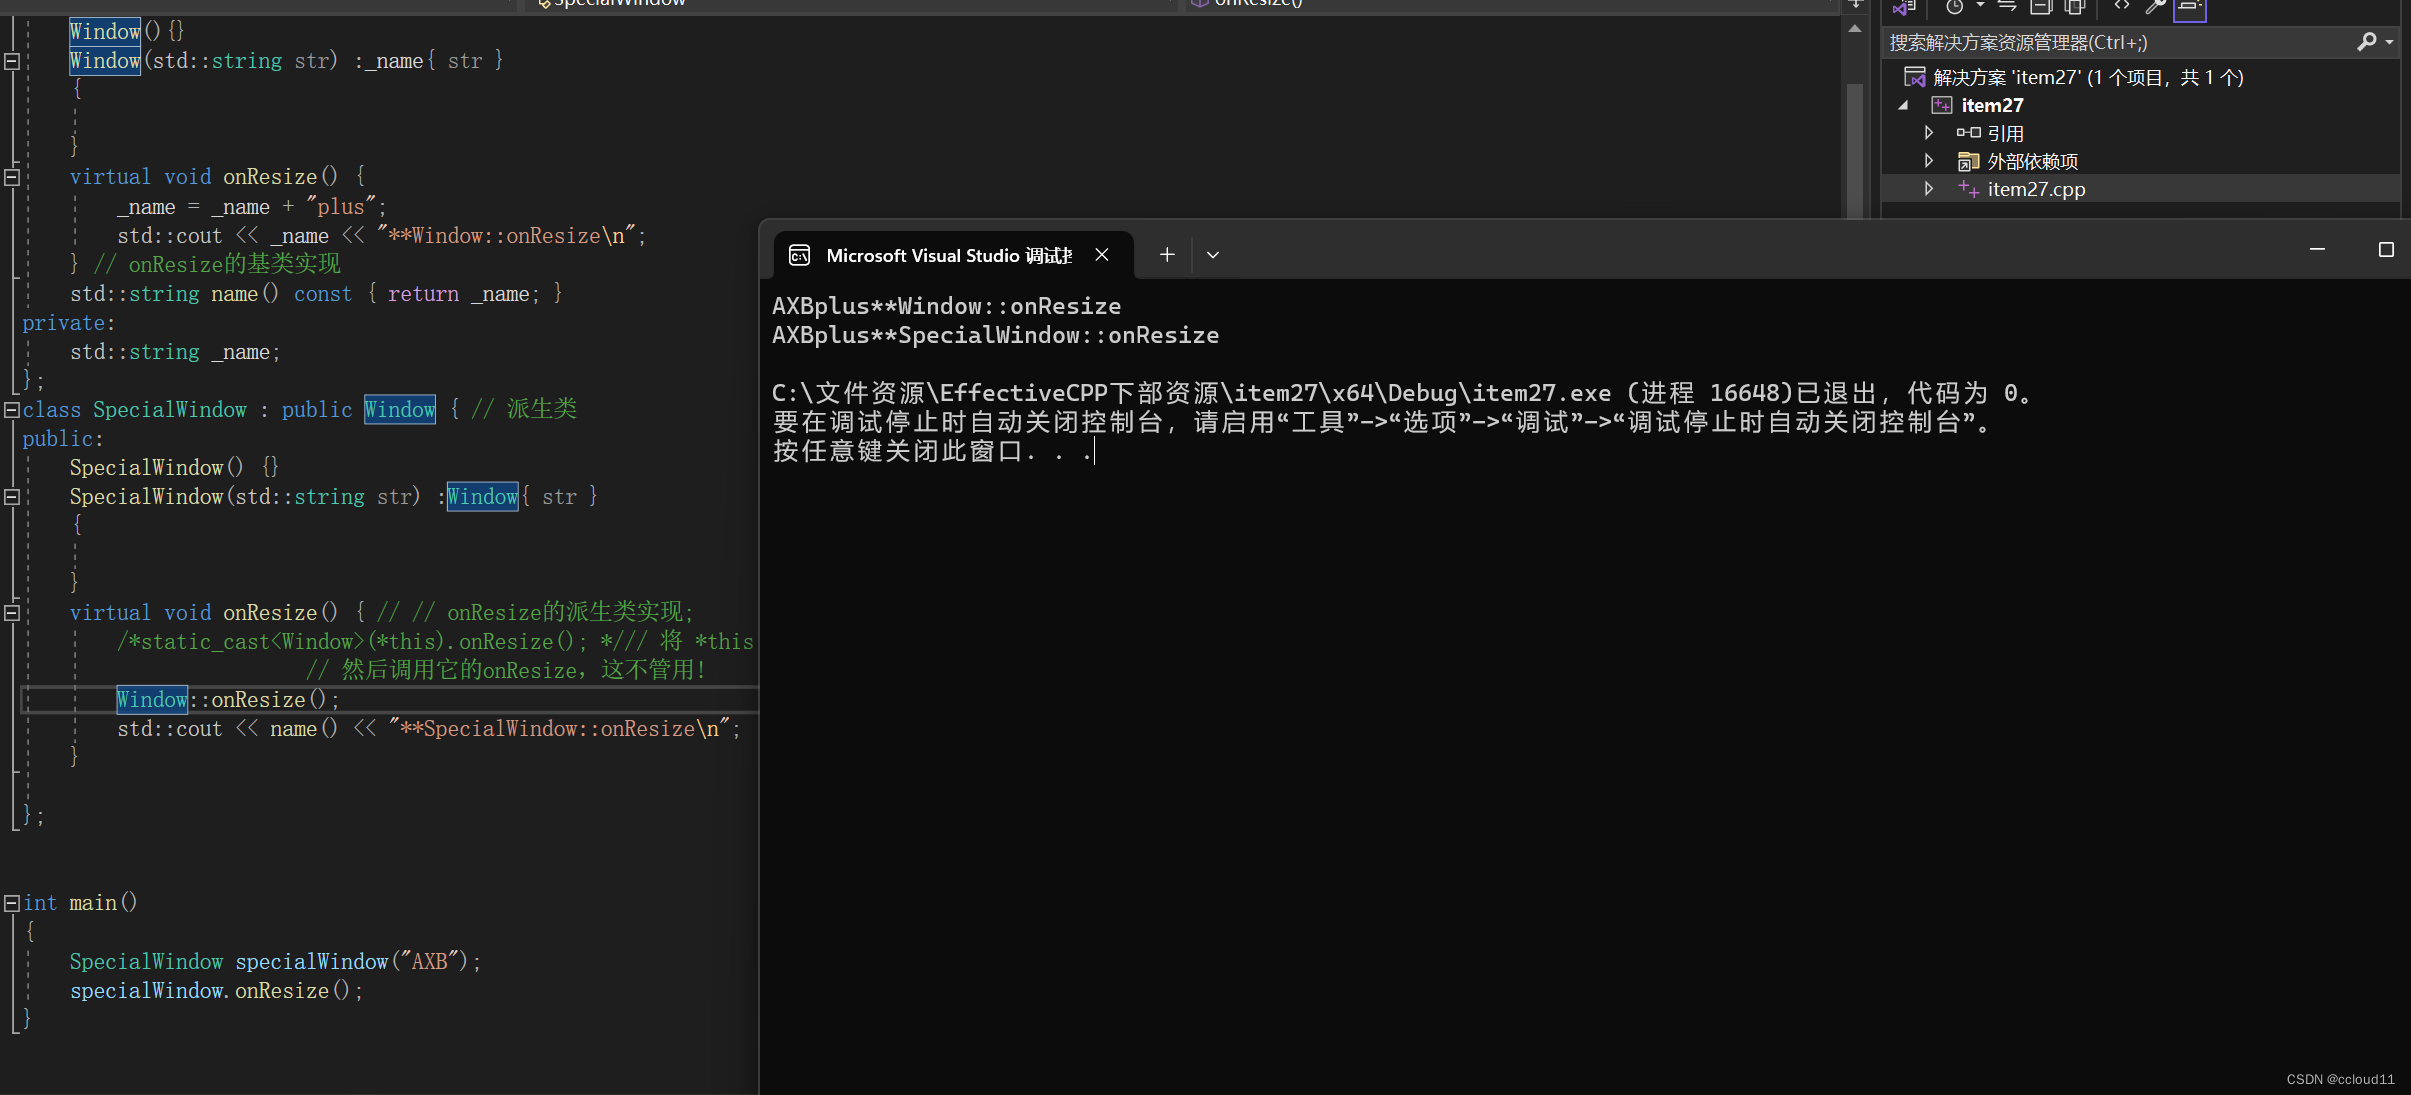Maximize the debug console window
This screenshot has height=1095, width=2411.
[2386, 249]
